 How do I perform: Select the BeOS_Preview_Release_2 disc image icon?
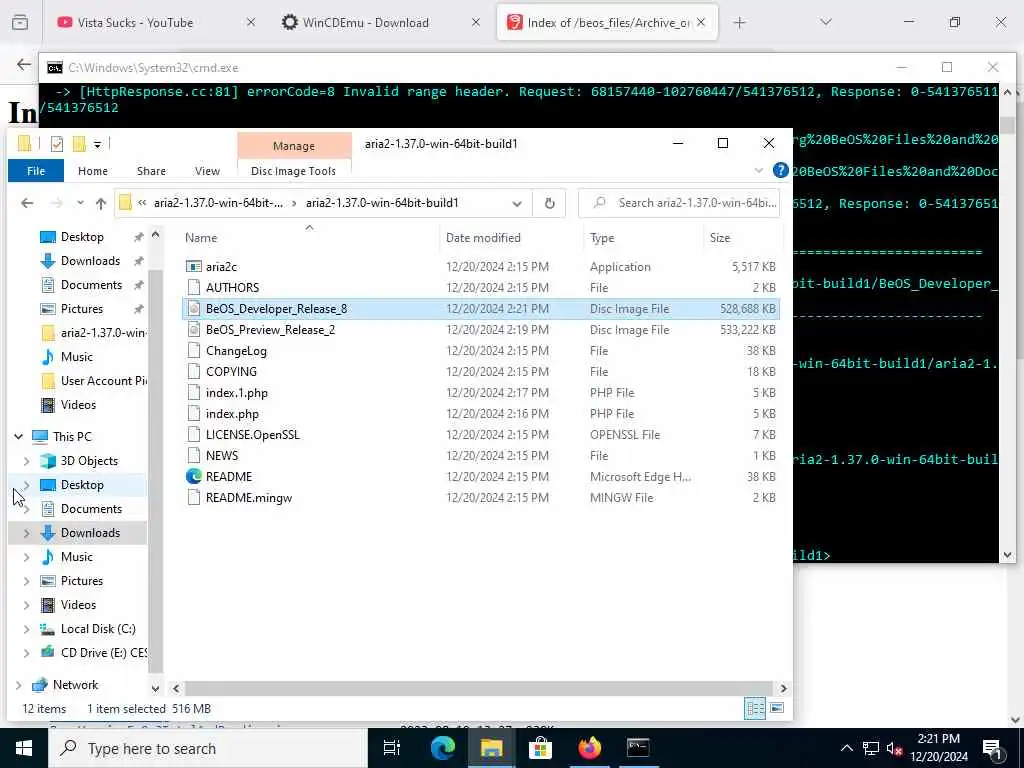tap(193, 330)
